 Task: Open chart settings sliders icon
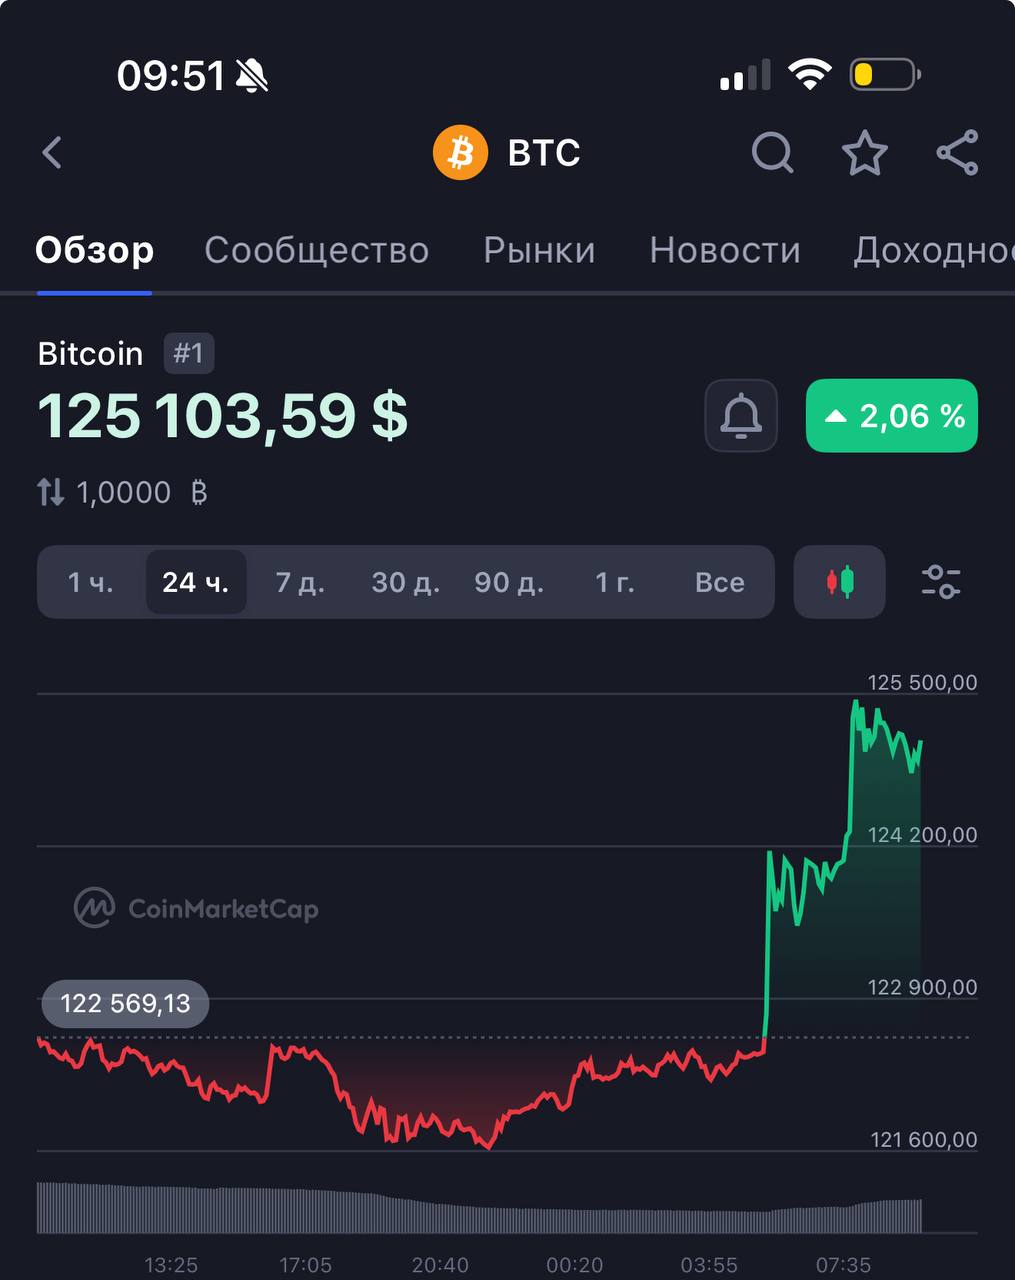tap(940, 582)
